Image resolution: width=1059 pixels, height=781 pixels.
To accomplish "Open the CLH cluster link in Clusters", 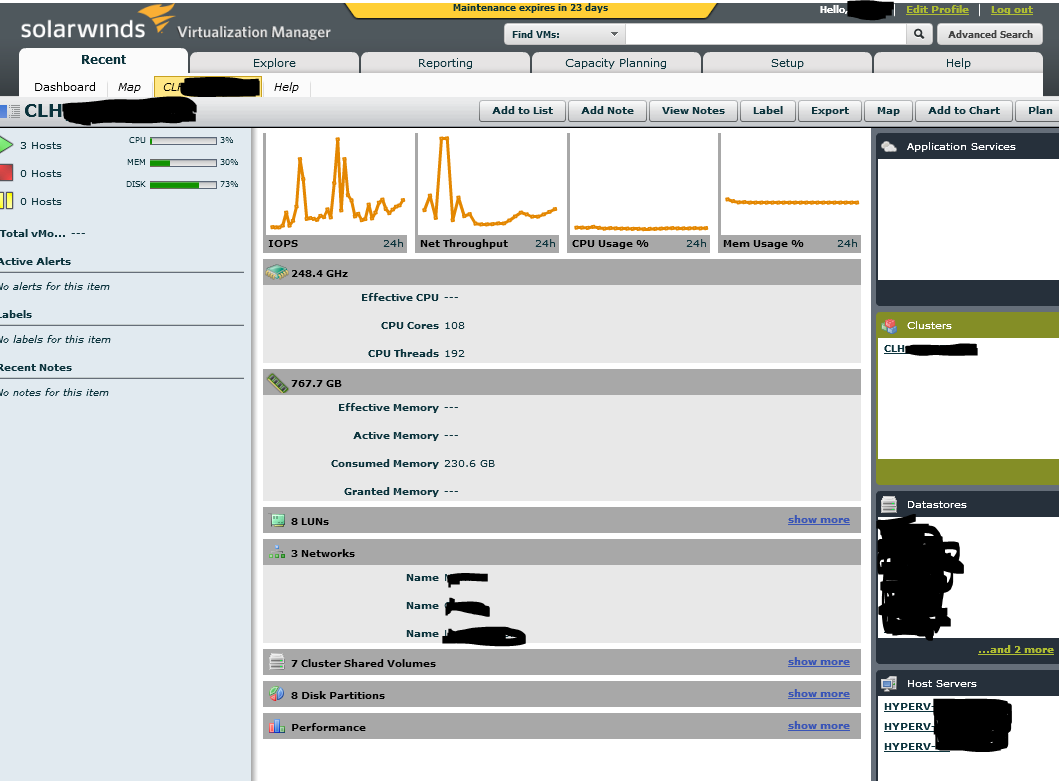I will [930, 349].
